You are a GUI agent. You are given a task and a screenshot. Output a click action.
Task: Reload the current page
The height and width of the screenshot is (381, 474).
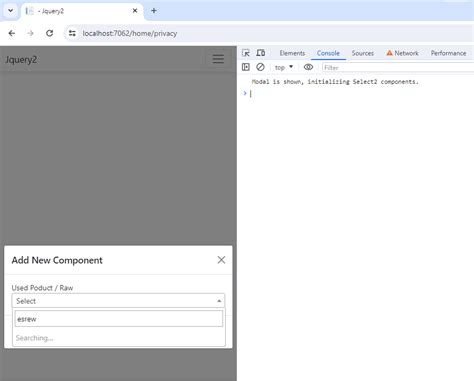[49, 33]
